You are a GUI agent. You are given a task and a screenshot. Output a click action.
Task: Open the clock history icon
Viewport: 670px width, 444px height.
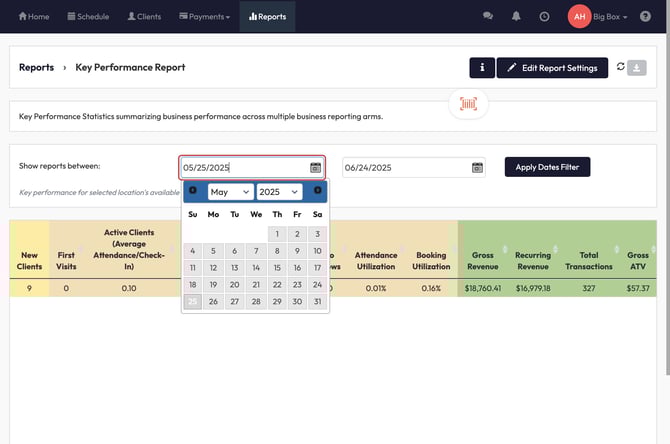[544, 17]
